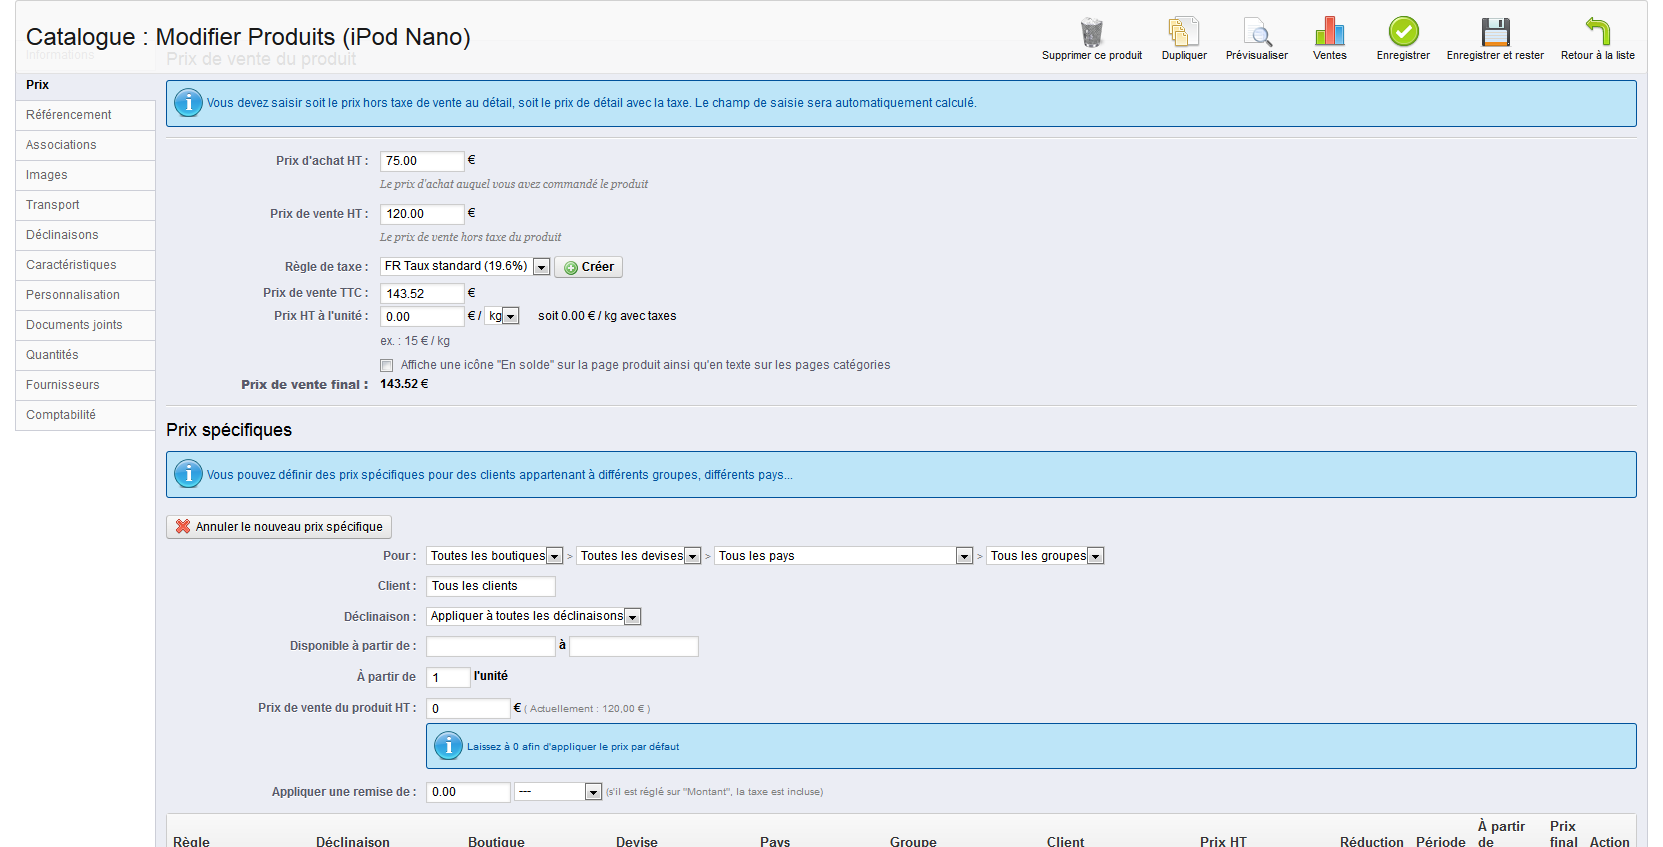Click Enregistrer et rester floppy icon

1495,32
